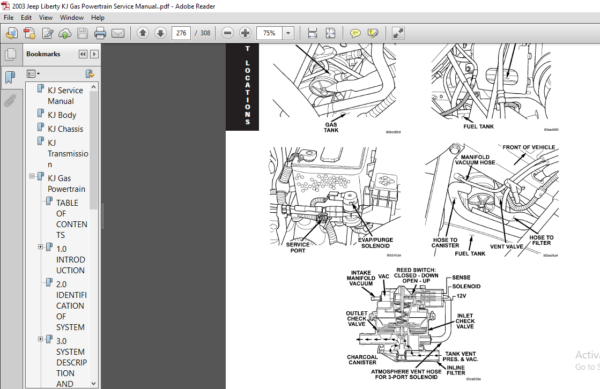Open the zoom percentage dropdown arrow
Viewport: 600px width, 389px height.
pyautogui.click(x=288, y=33)
